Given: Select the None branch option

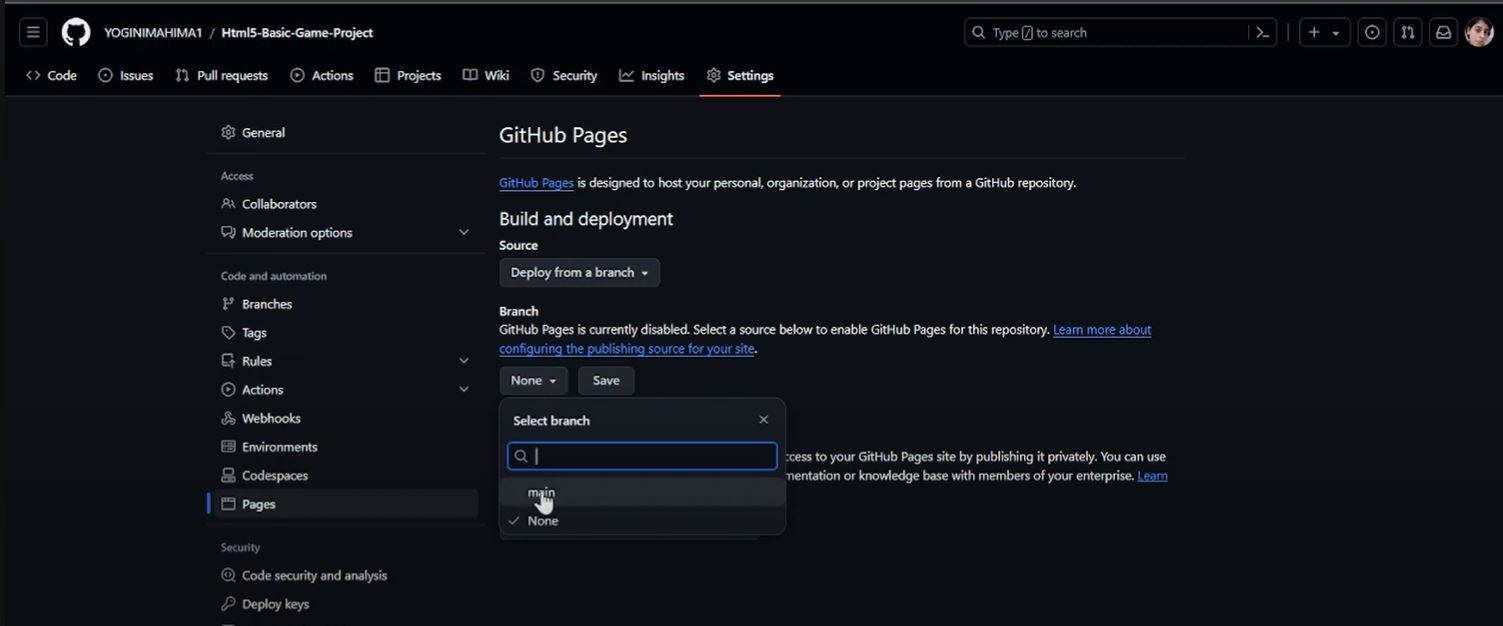Looking at the screenshot, I should (543, 521).
